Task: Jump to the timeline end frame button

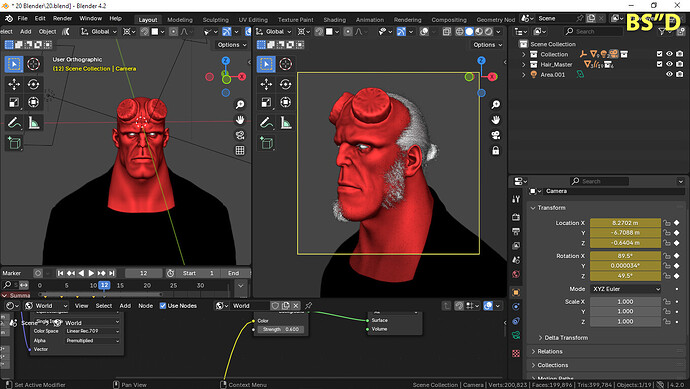Action: click(112, 273)
